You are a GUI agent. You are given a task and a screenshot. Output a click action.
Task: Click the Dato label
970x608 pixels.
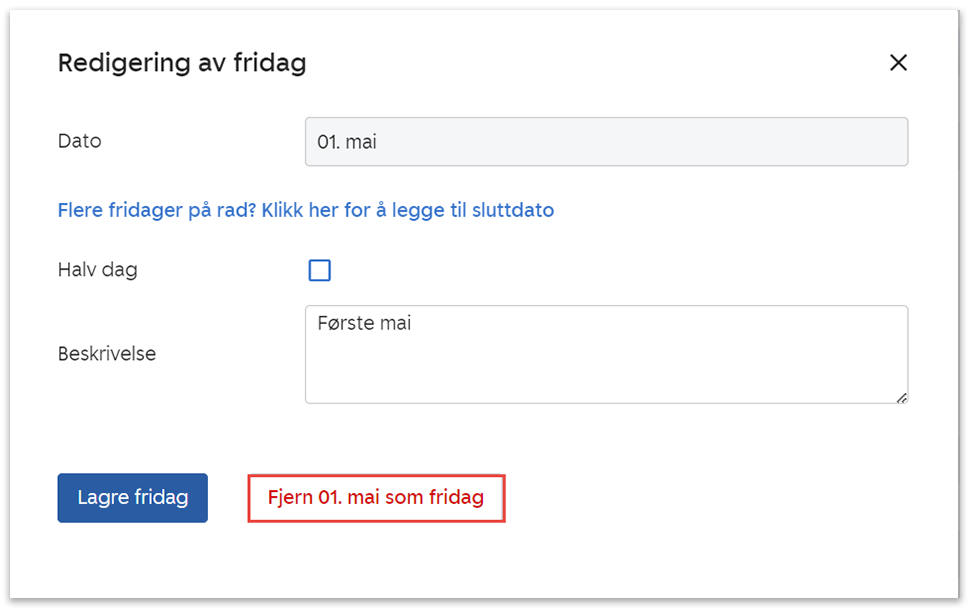(80, 141)
